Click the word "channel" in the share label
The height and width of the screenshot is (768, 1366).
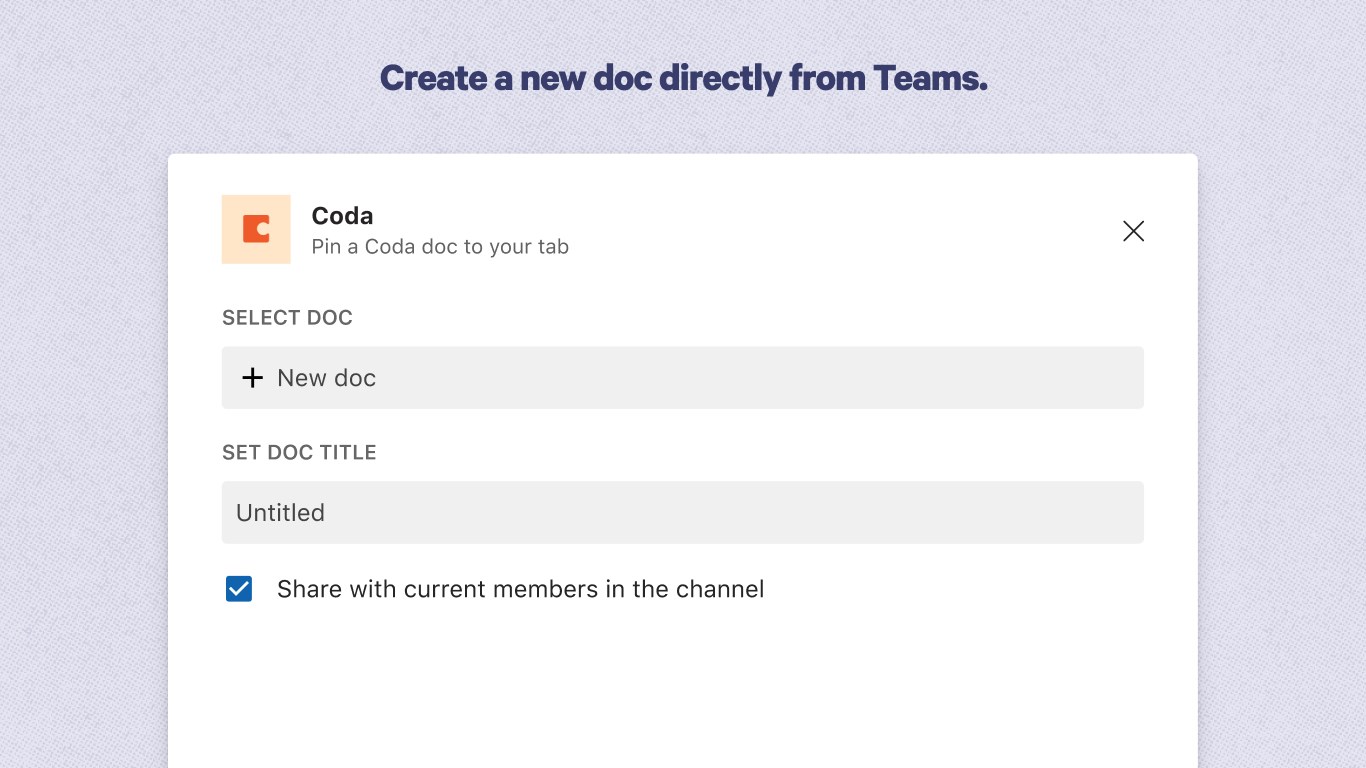coord(720,589)
